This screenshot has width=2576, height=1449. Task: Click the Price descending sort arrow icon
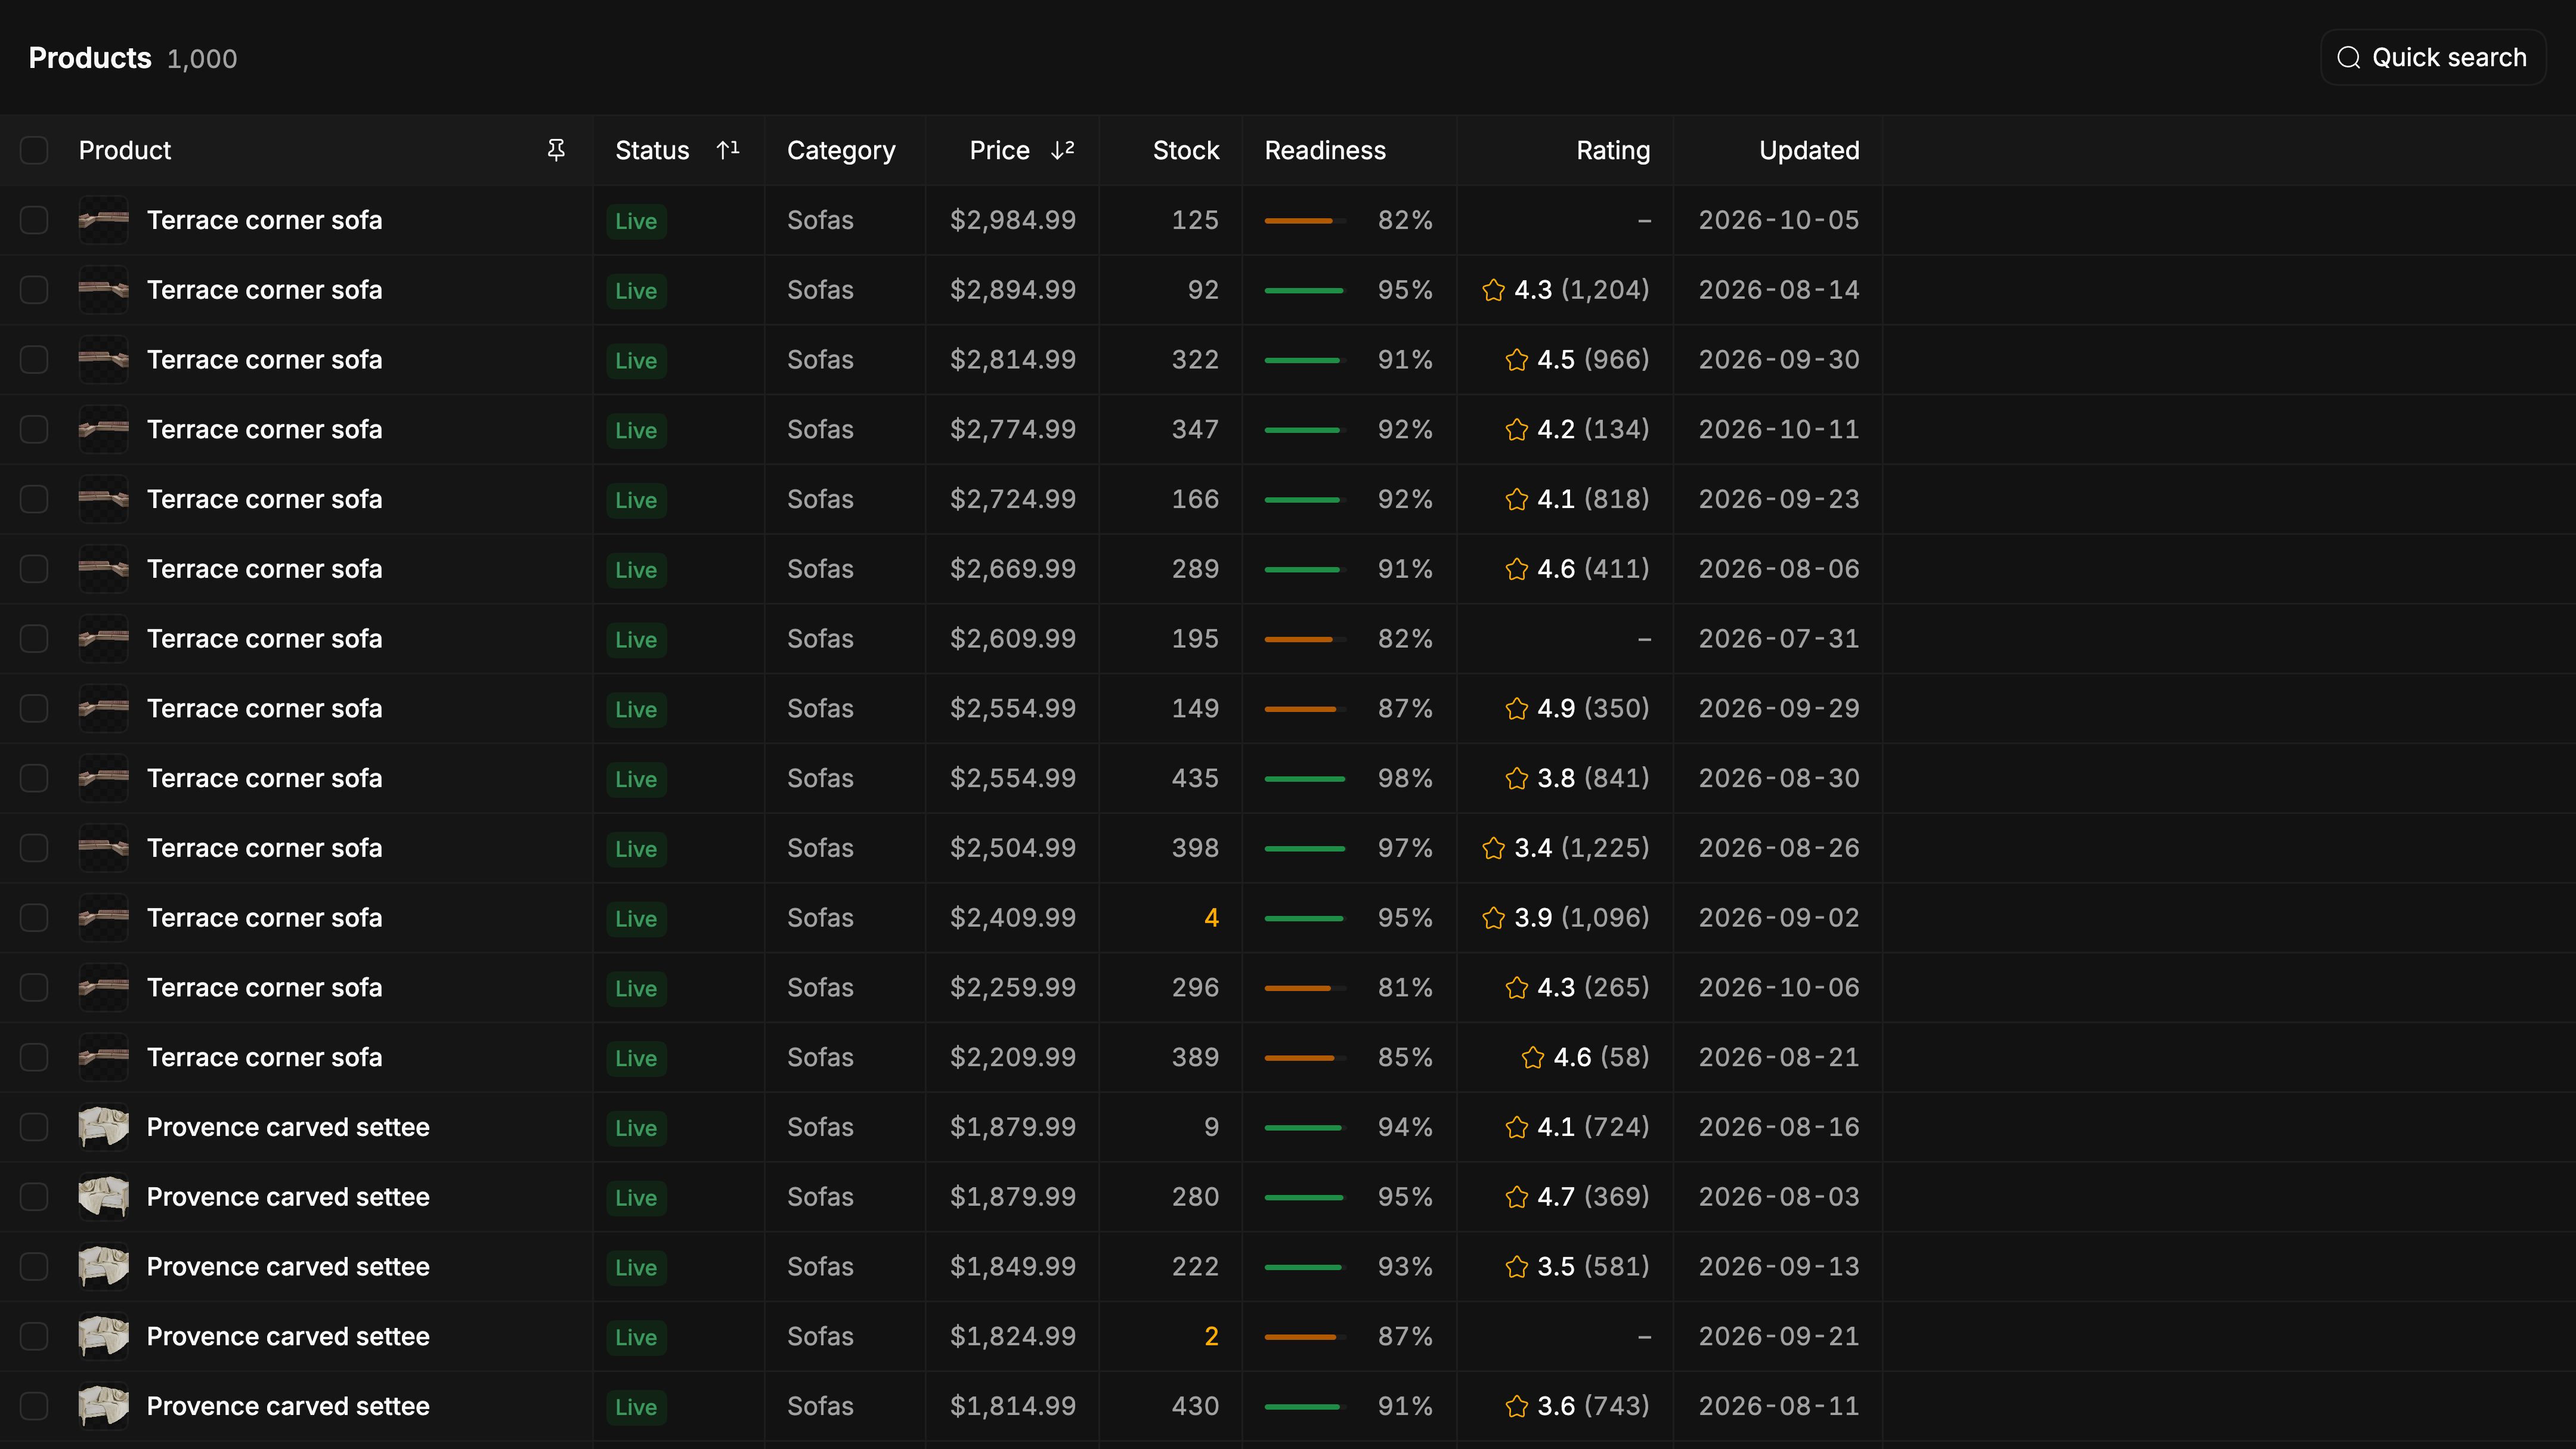click(x=1062, y=150)
